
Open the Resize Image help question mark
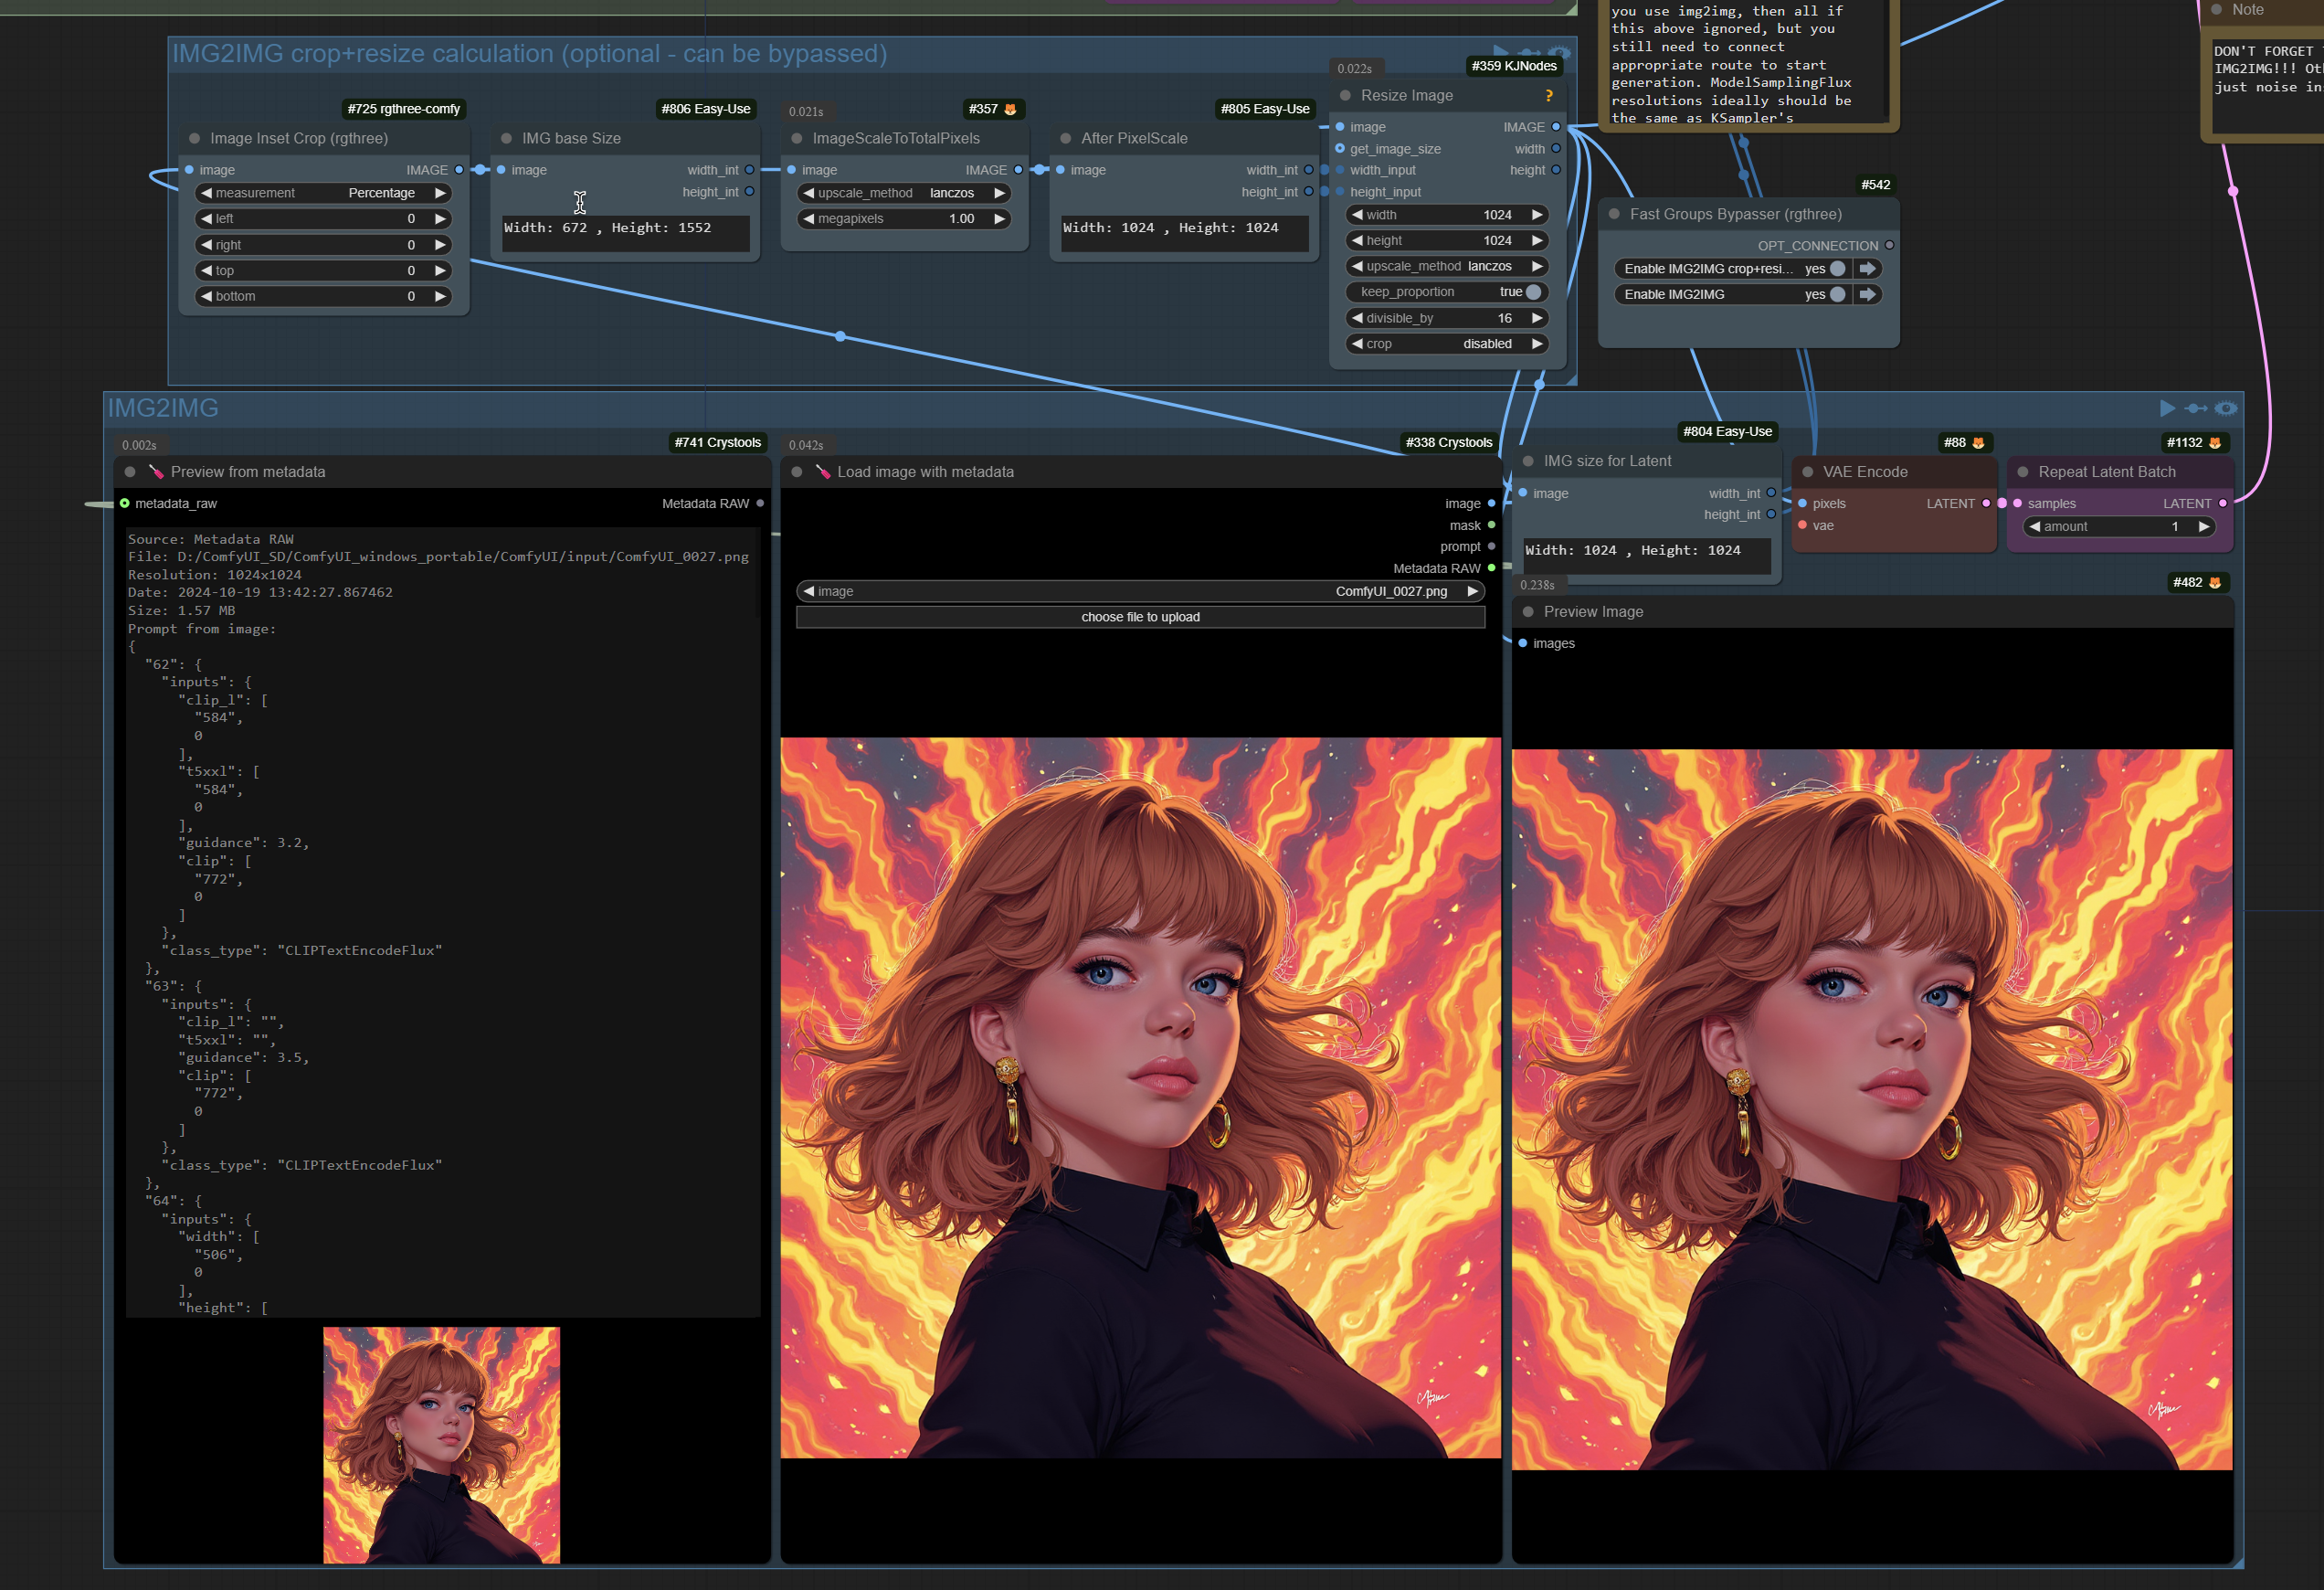click(1549, 96)
